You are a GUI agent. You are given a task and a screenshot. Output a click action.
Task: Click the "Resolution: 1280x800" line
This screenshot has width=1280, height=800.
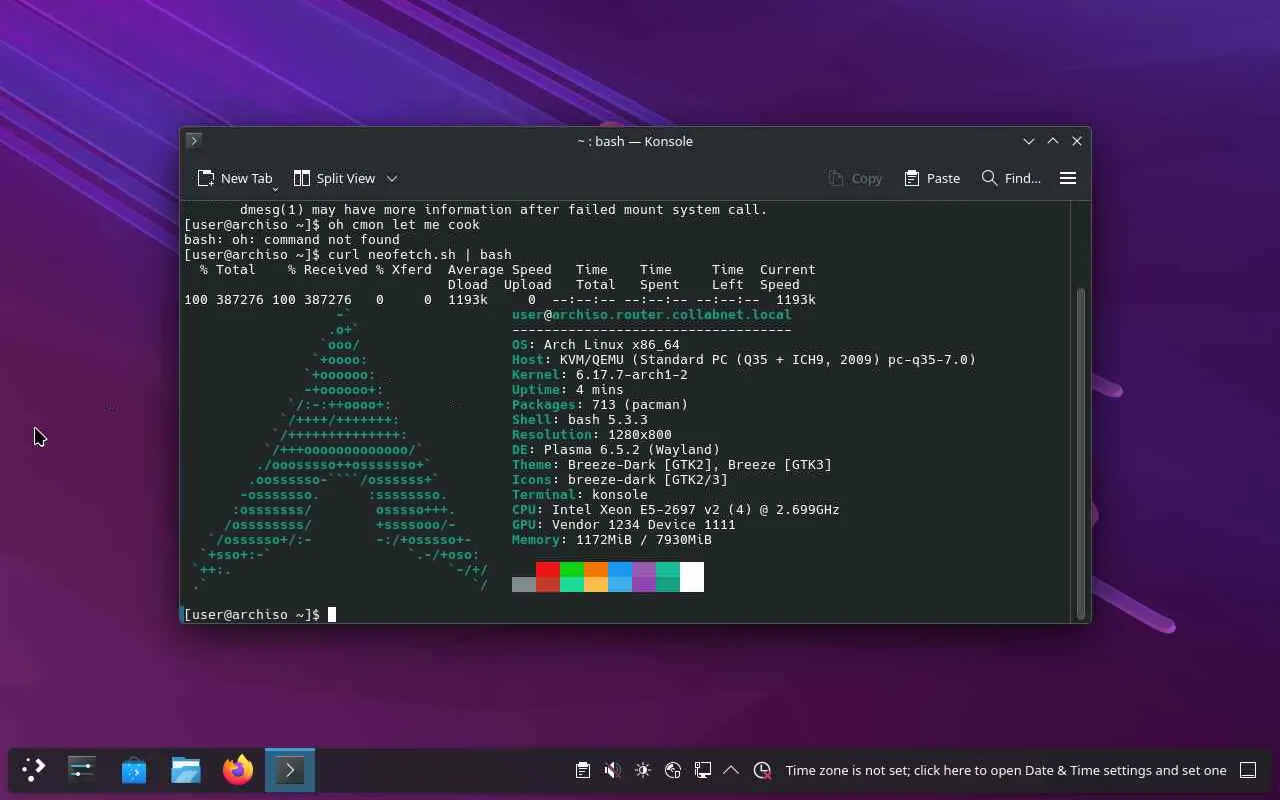[592, 435]
